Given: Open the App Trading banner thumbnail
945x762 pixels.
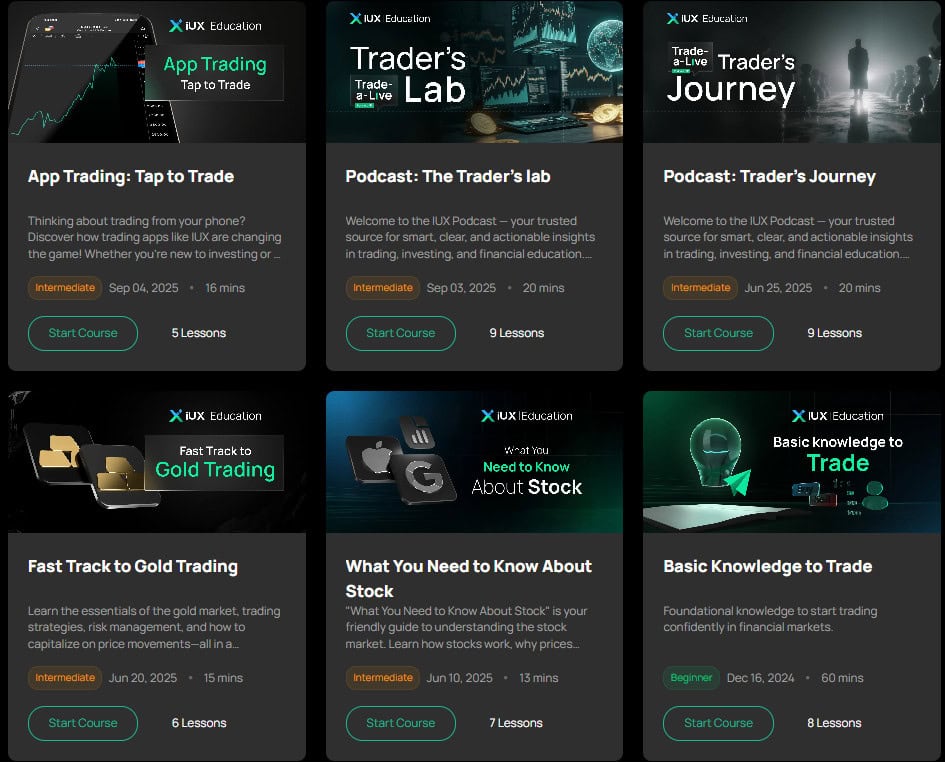Looking at the screenshot, I should pos(157,72).
